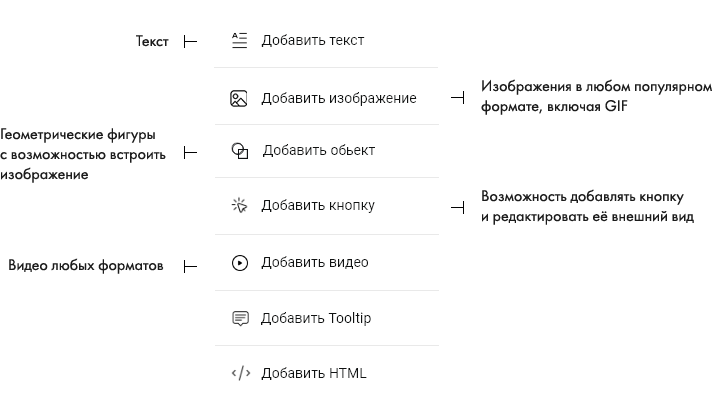The height and width of the screenshot is (399, 712).
Task: Click the GIF image formats description text
Action: [x=596, y=96]
